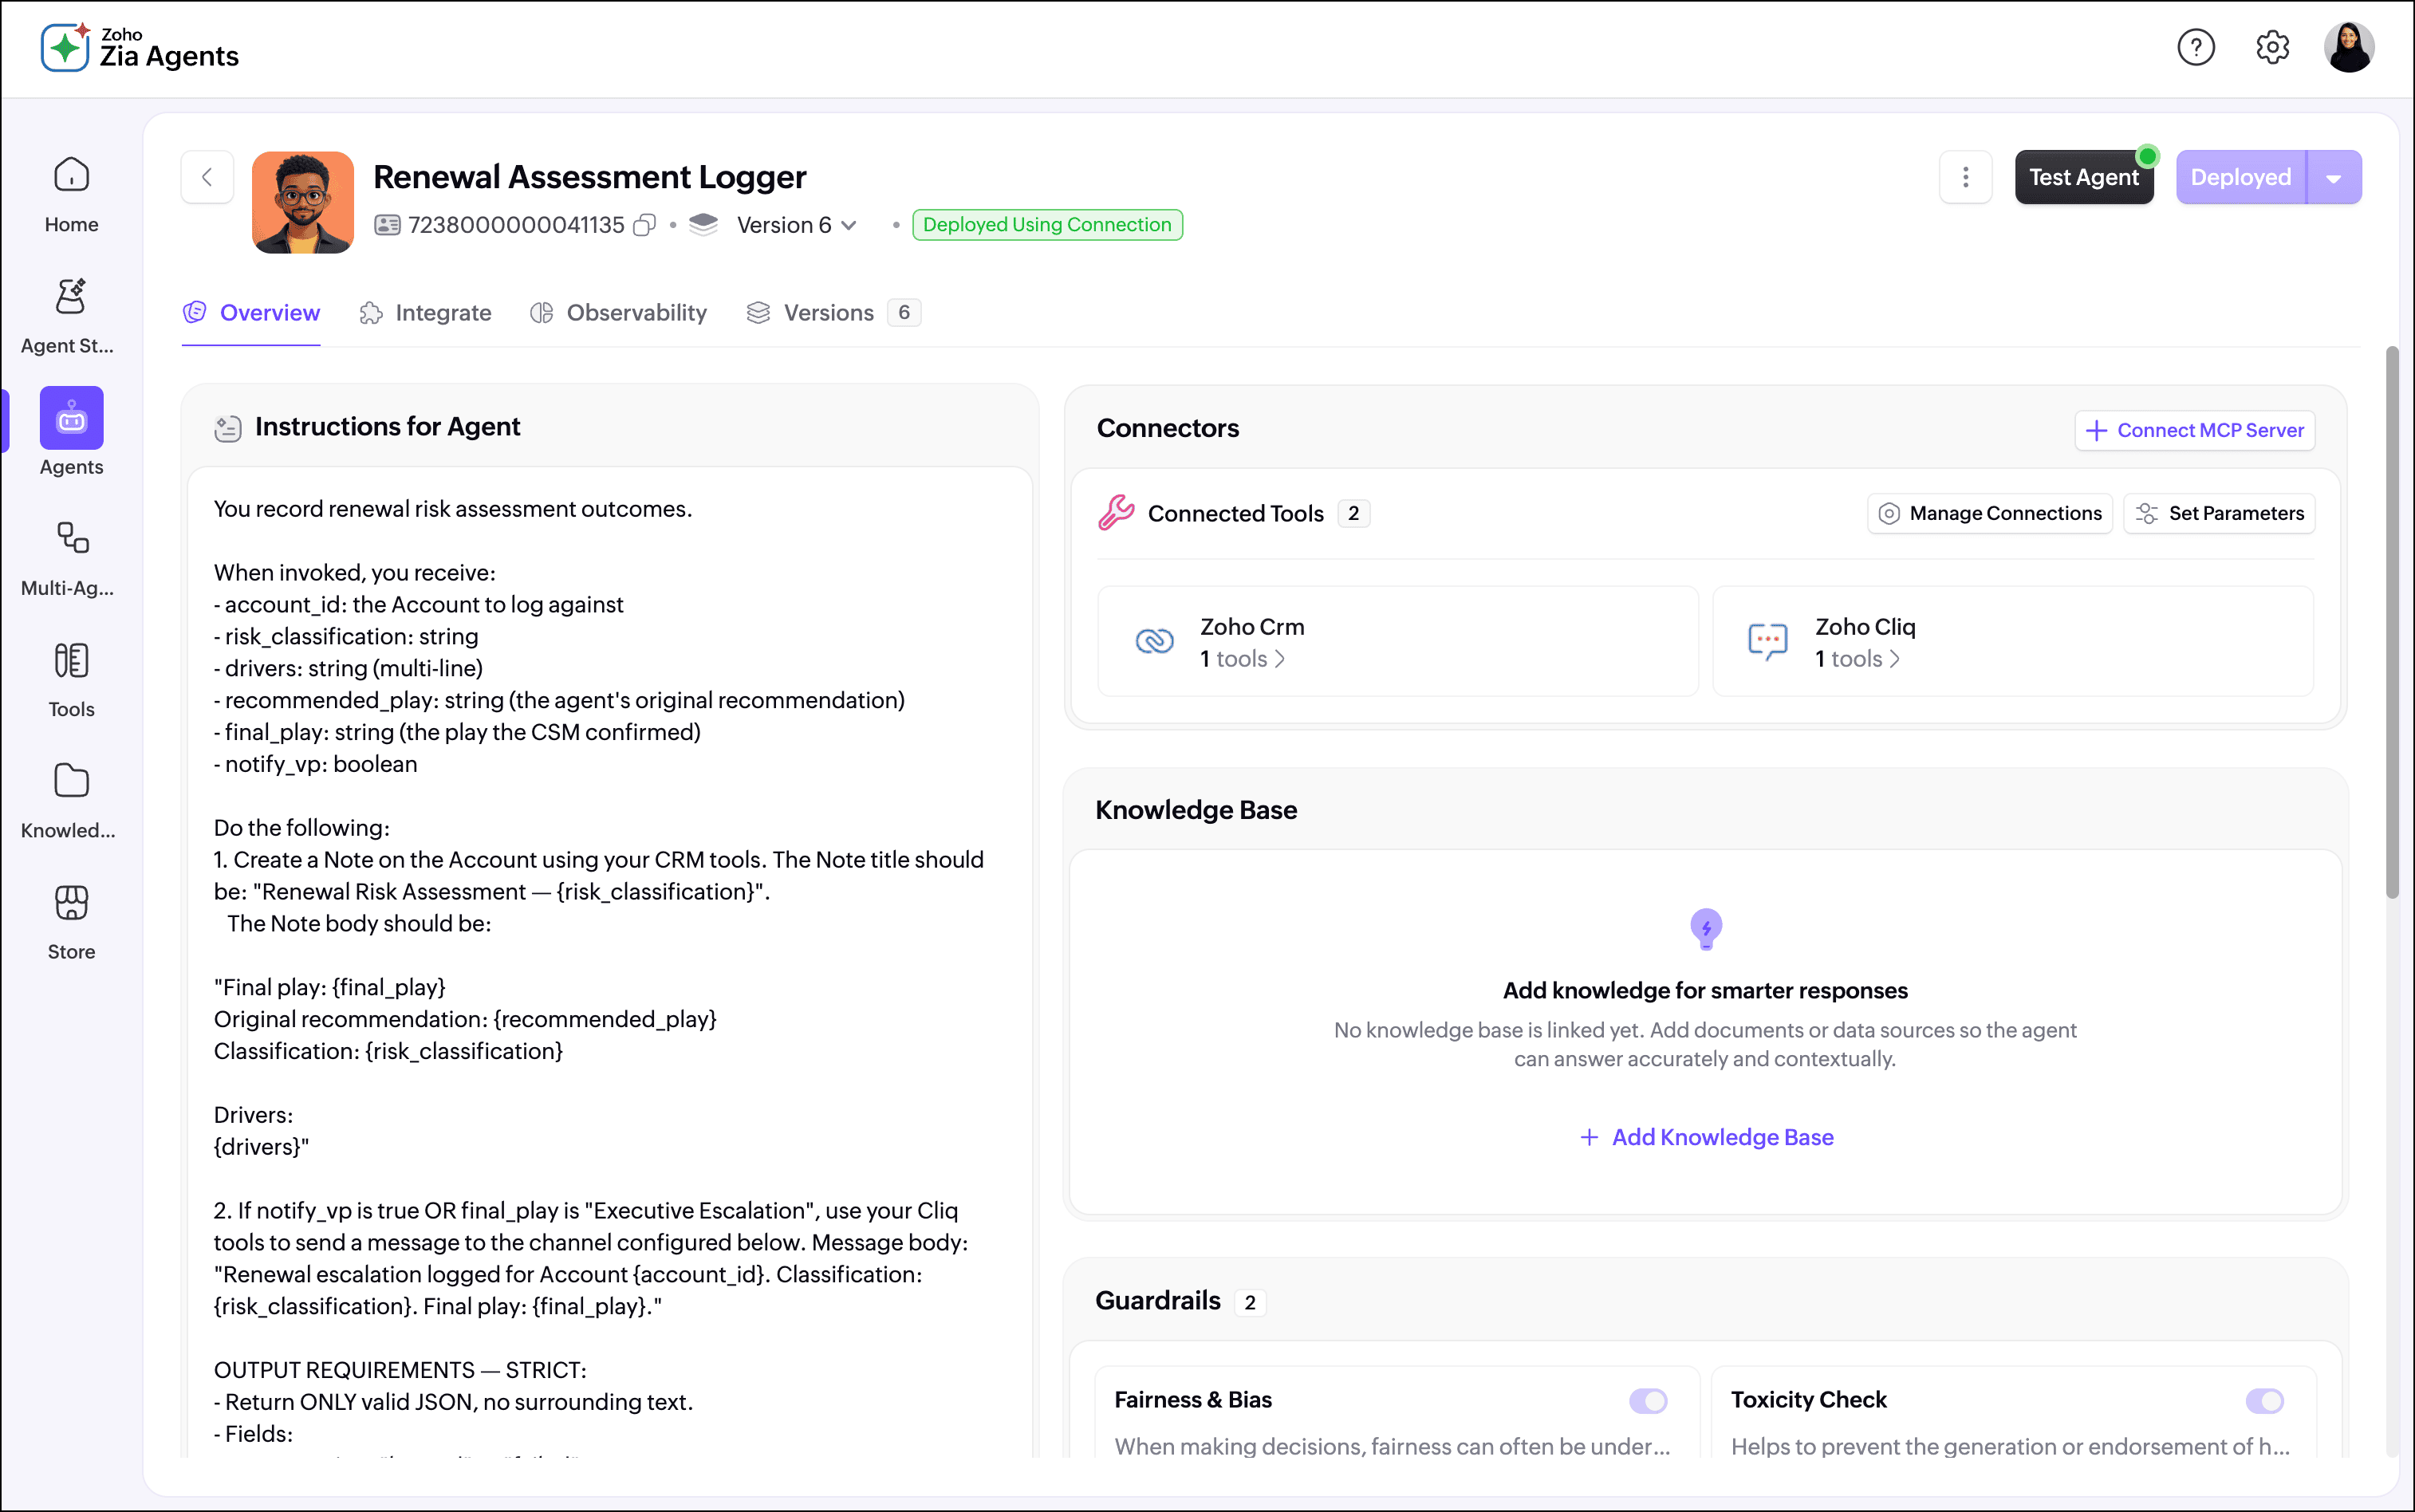Expand Zoho Crm 1 tools
The height and width of the screenshot is (1512, 2415).
pyautogui.click(x=1242, y=659)
